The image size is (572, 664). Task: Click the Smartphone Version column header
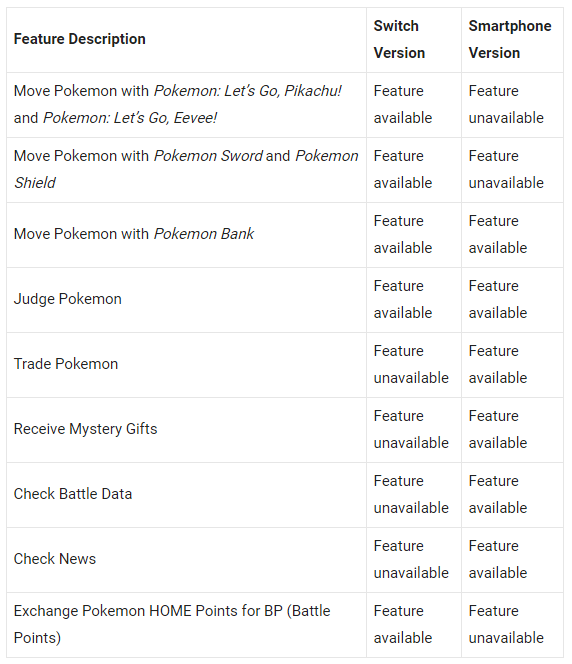pyautogui.click(x=510, y=39)
